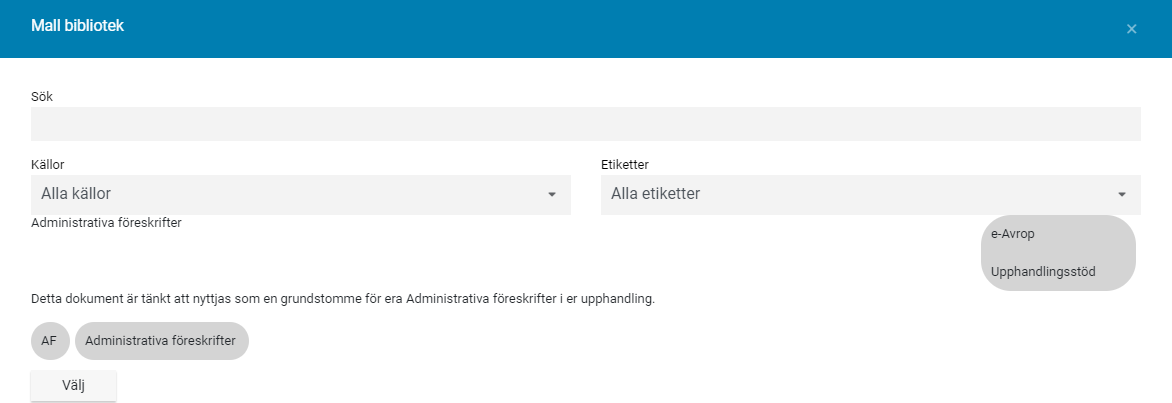
Task: Click the template description text
Action: click(342, 298)
